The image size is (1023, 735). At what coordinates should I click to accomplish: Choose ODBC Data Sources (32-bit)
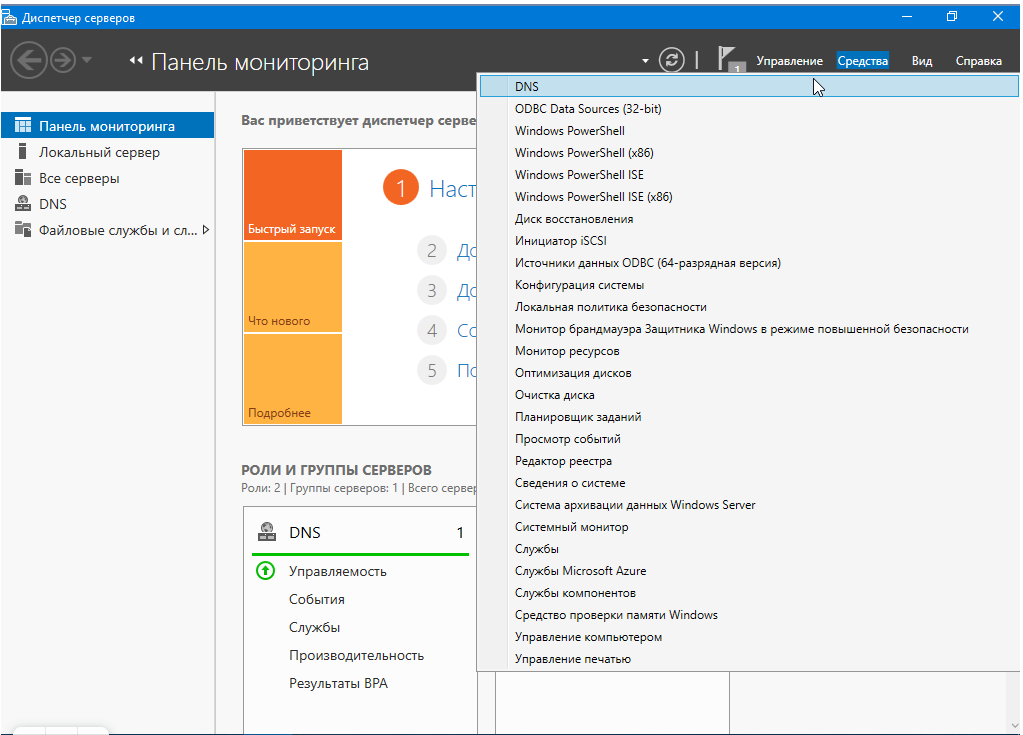click(749, 109)
